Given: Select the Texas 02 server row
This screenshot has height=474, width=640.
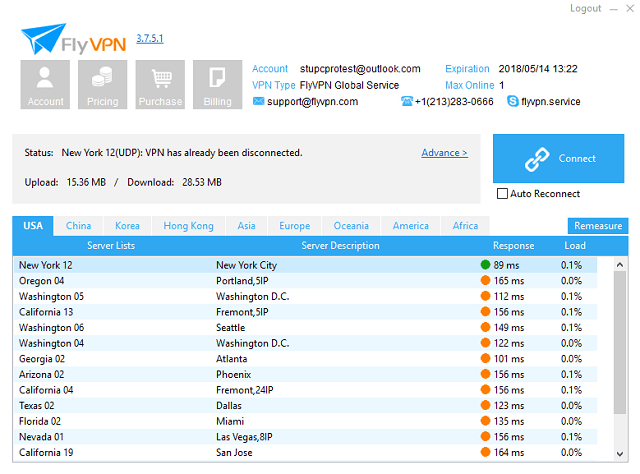Looking at the screenshot, I should (x=305, y=405).
